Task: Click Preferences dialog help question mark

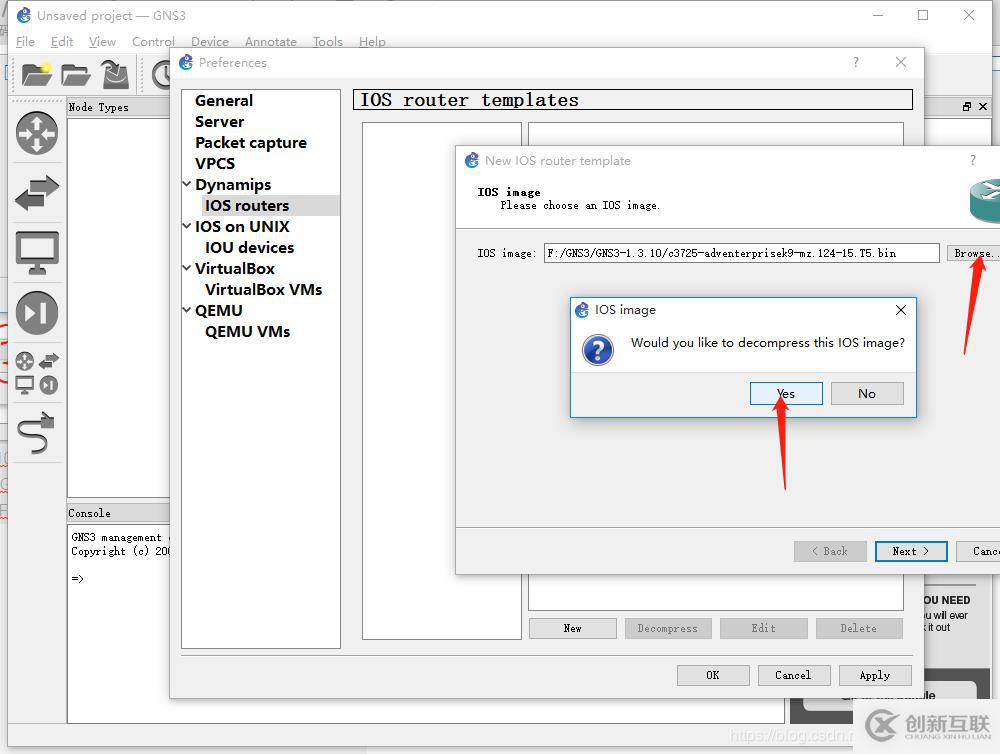Action: 855,62
